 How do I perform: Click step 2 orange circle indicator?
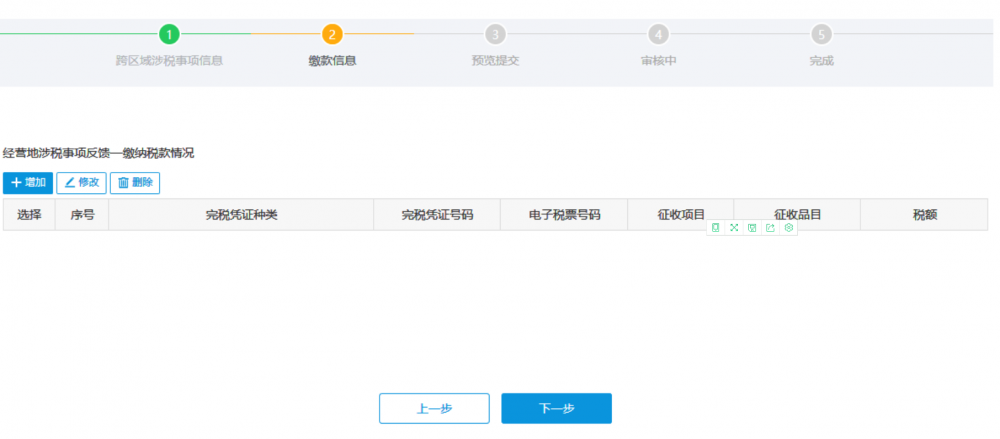[x=333, y=35]
